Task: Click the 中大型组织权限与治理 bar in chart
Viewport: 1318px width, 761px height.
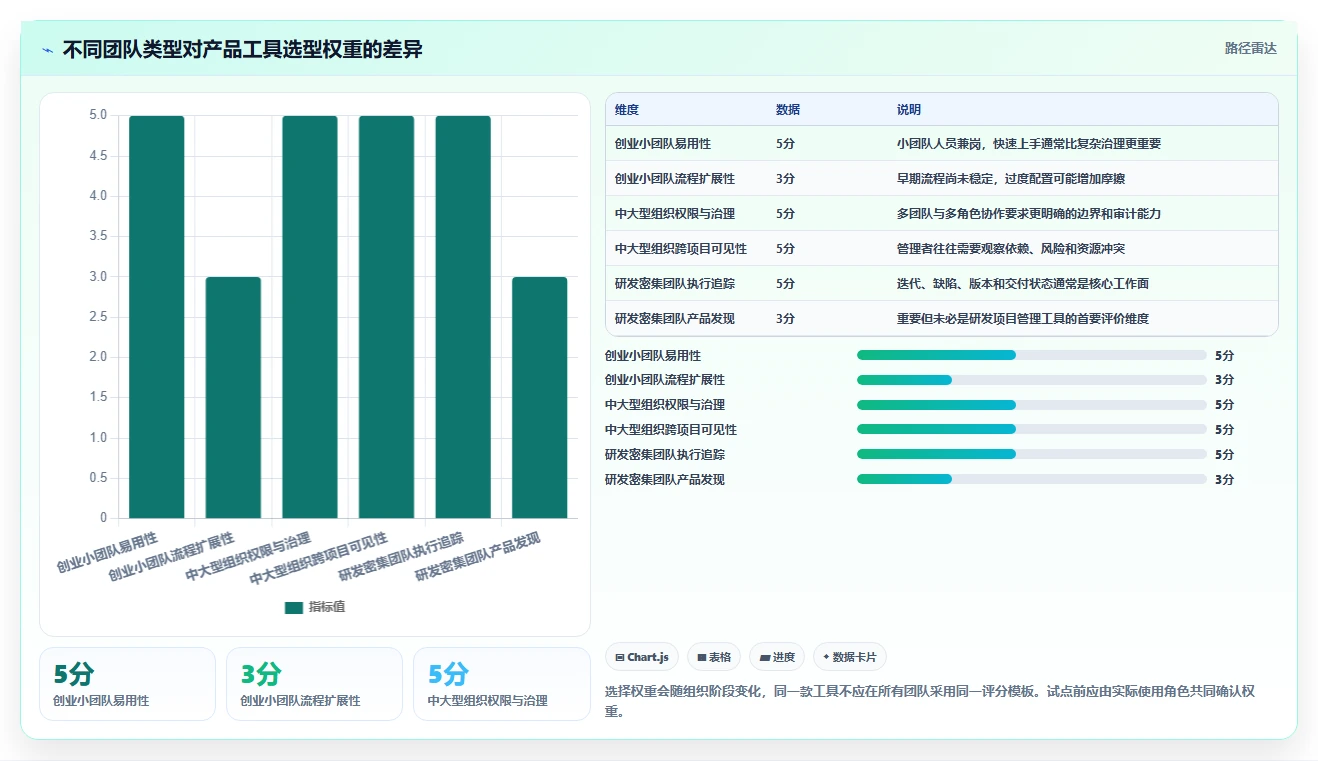Action: (x=310, y=317)
